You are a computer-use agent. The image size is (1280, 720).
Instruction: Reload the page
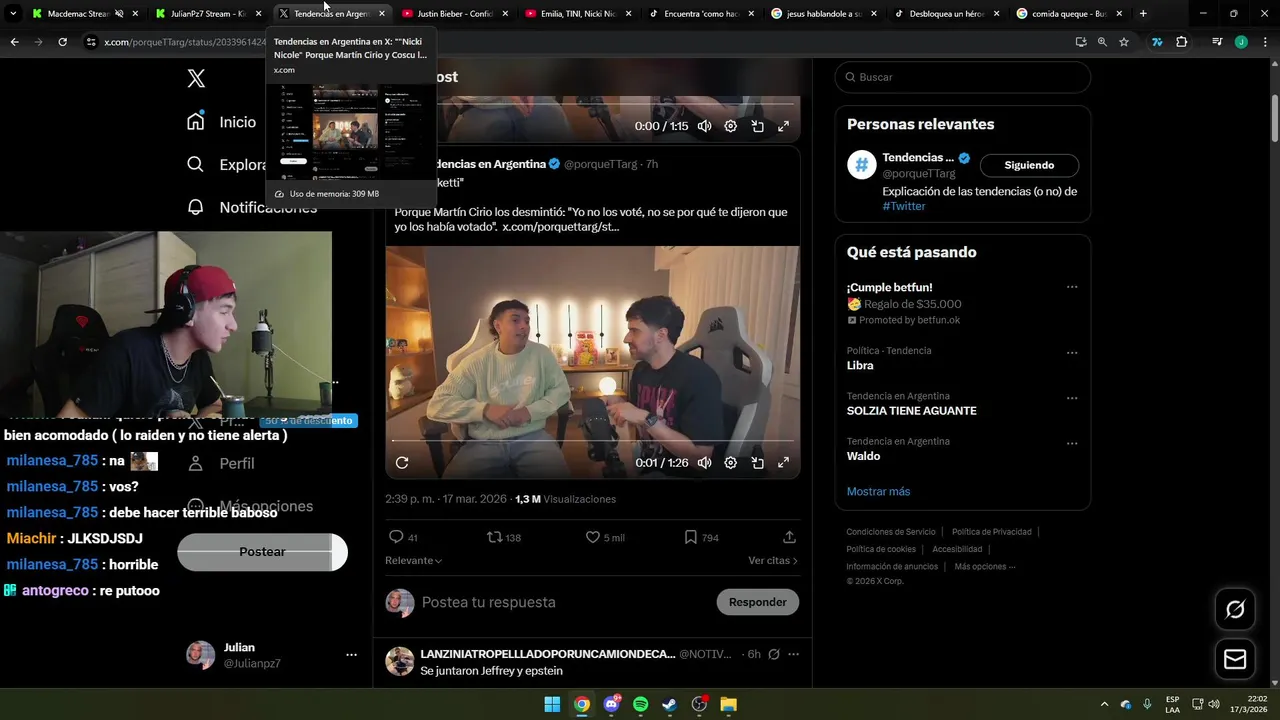point(62,42)
